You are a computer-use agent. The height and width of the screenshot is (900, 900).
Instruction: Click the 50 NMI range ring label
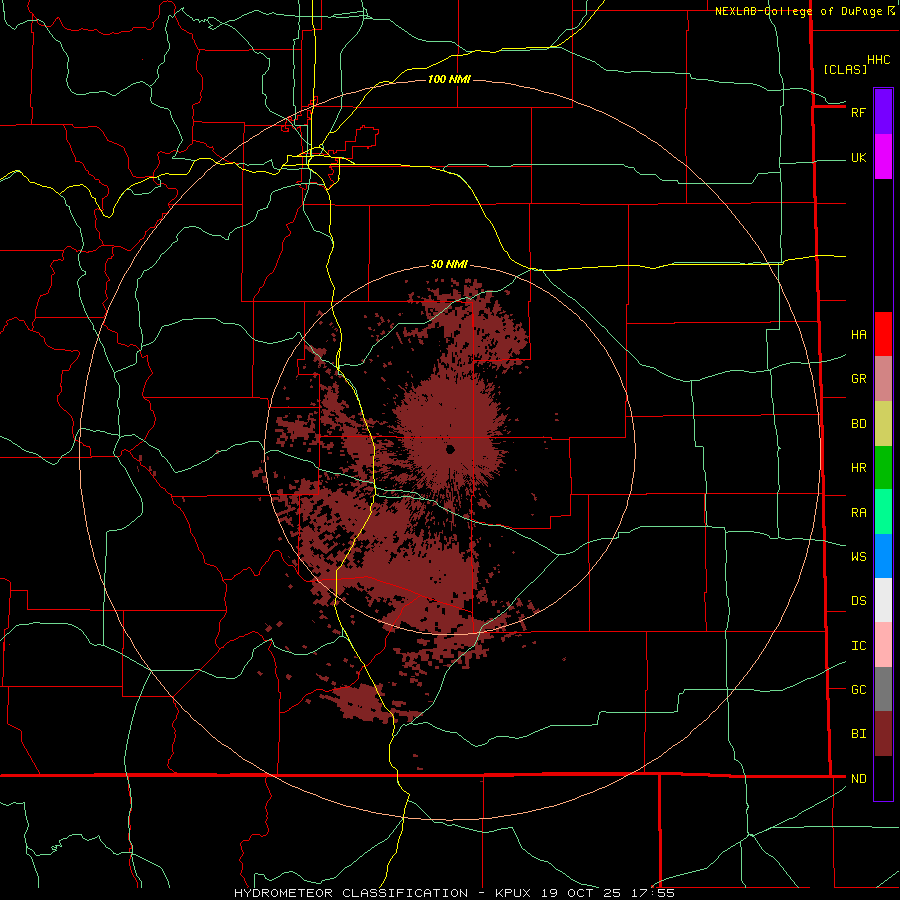tap(449, 264)
